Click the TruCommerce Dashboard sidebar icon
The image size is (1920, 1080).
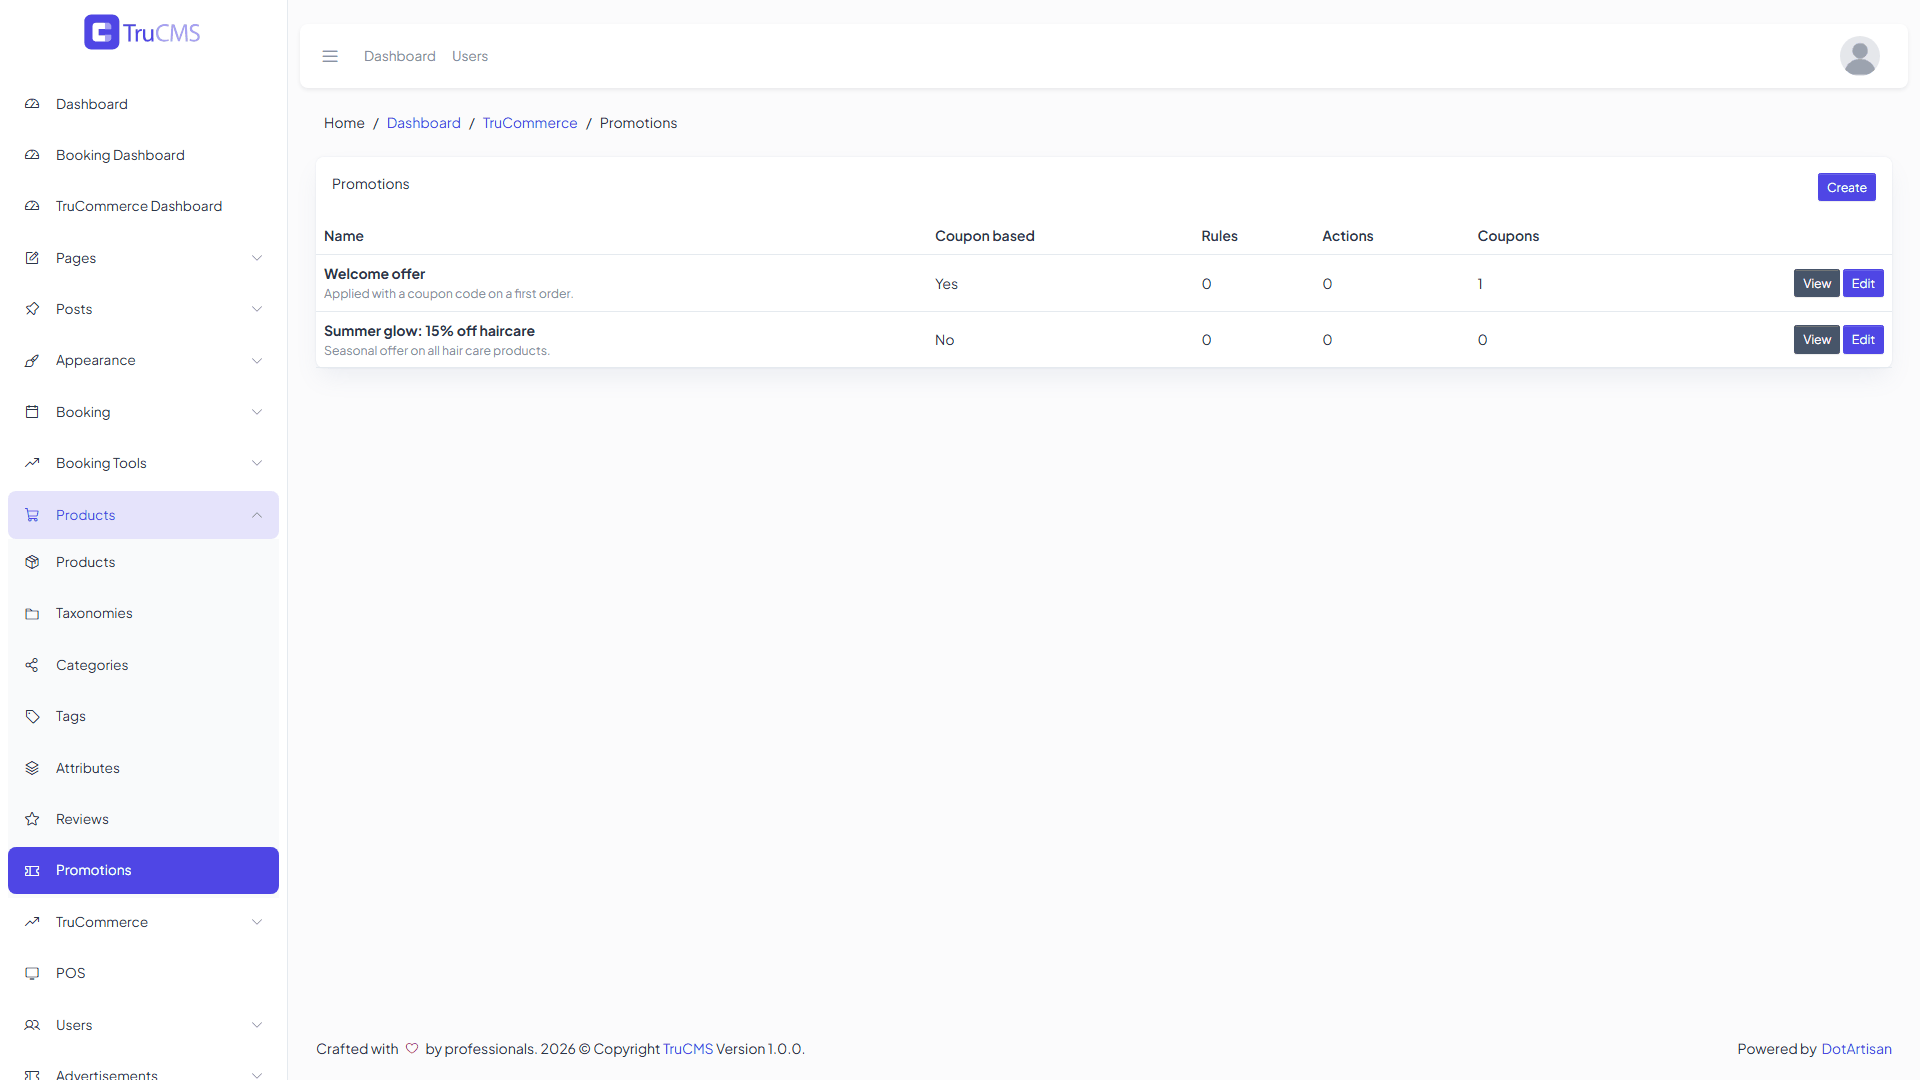point(32,206)
